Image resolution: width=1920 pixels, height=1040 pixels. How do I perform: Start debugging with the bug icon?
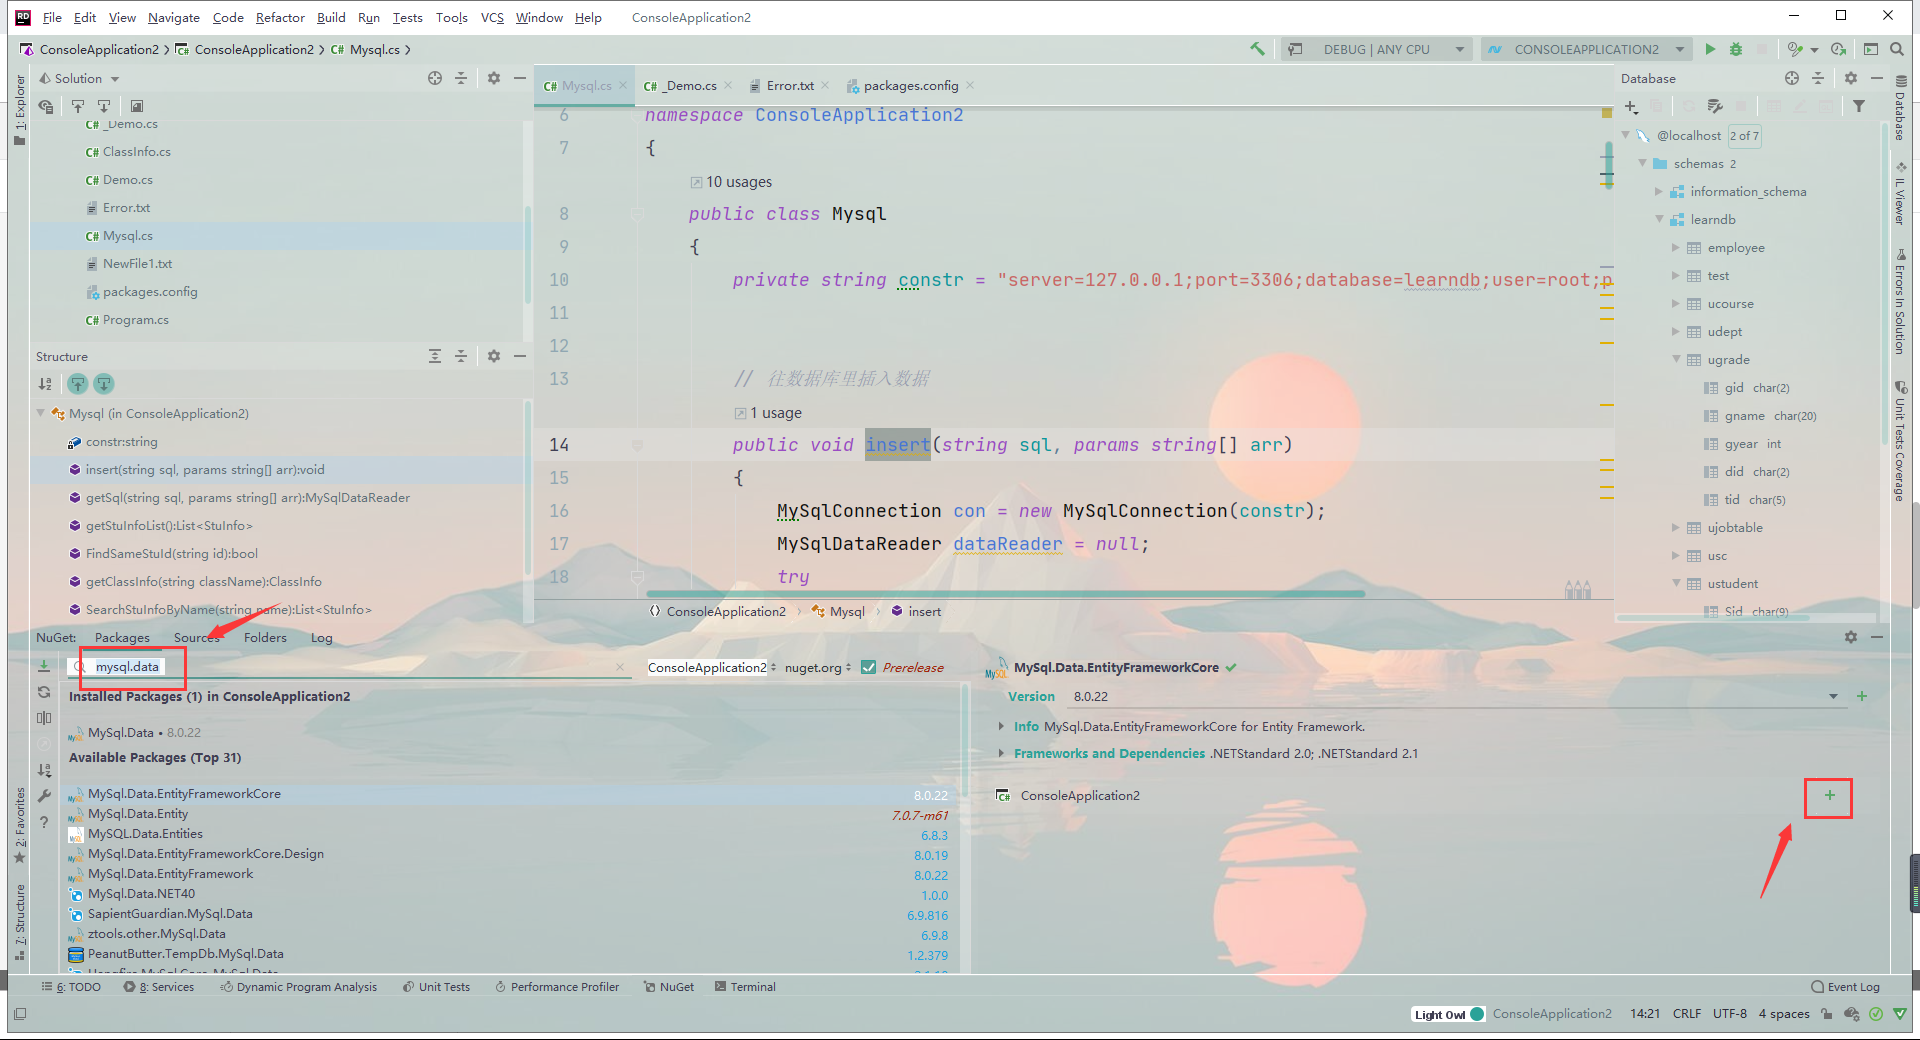pos(1737,49)
